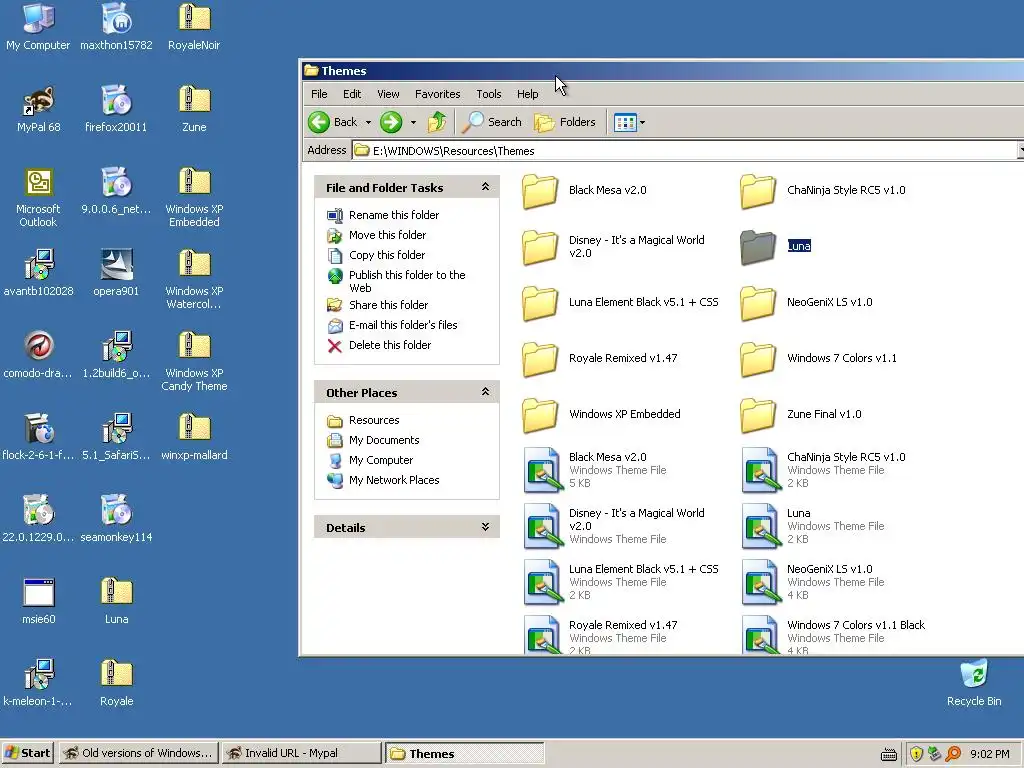The width and height of the screenshot is (1024, 768).
Task: Click the green Forward arrow icon
Action: (x=391, y=122)
